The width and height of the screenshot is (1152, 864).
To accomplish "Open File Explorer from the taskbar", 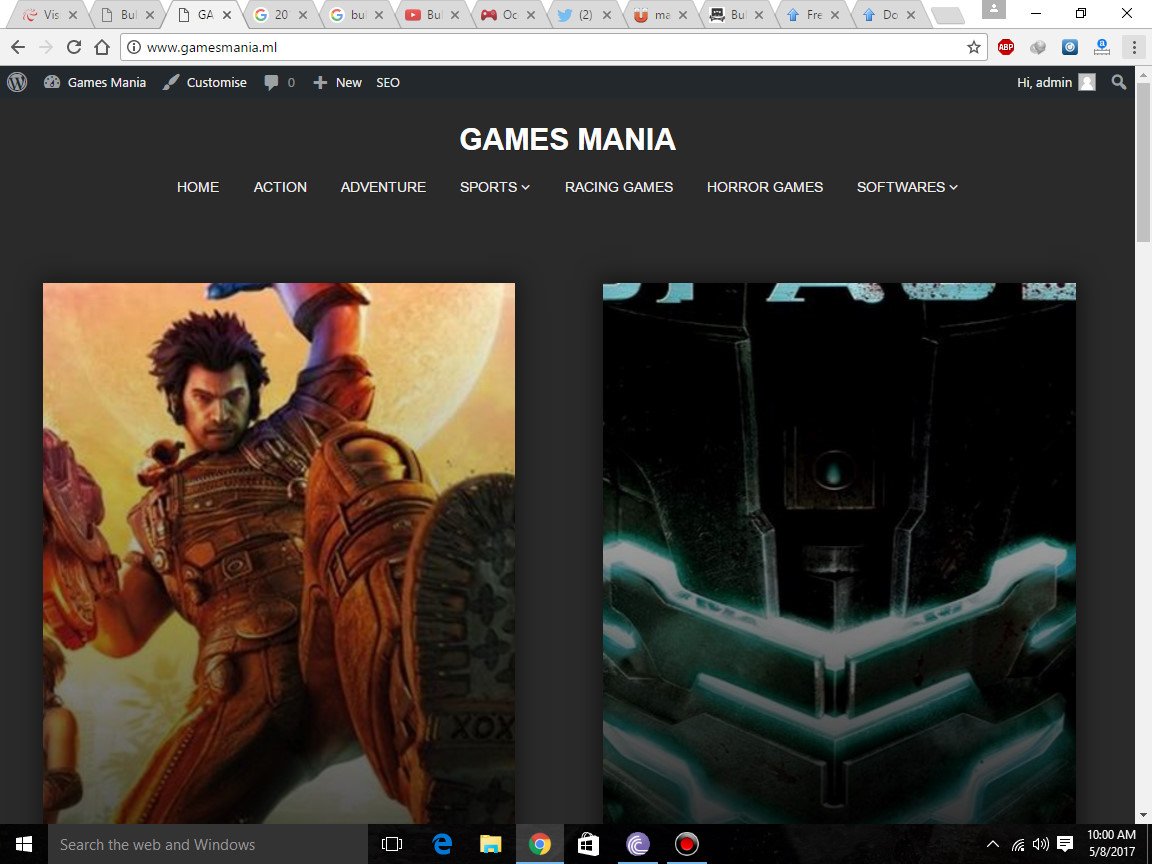I will point(491,844).
